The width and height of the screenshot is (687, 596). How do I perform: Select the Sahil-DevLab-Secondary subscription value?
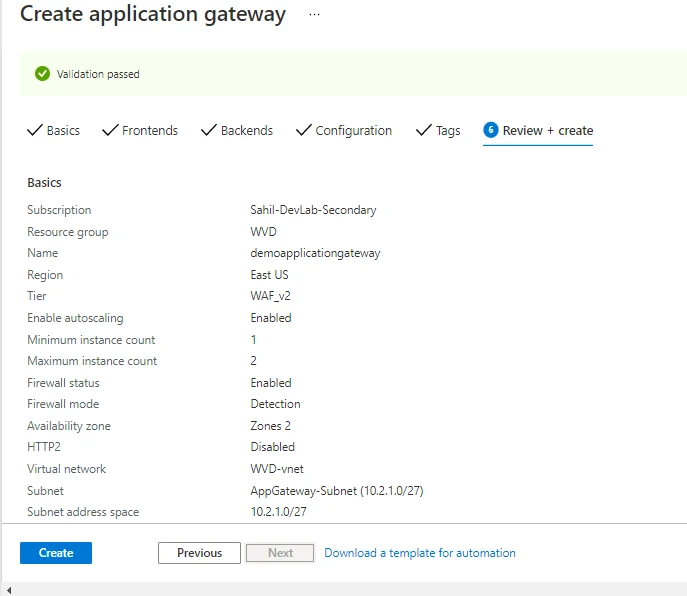click(x=313, y=210)
